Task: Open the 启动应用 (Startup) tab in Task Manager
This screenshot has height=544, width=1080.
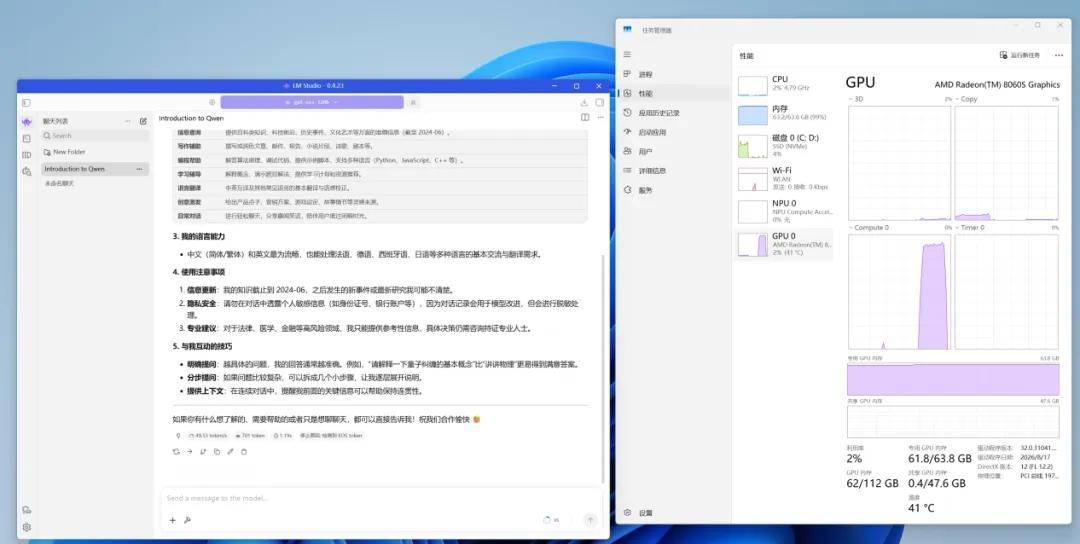Action: click(x=674, y=132)
